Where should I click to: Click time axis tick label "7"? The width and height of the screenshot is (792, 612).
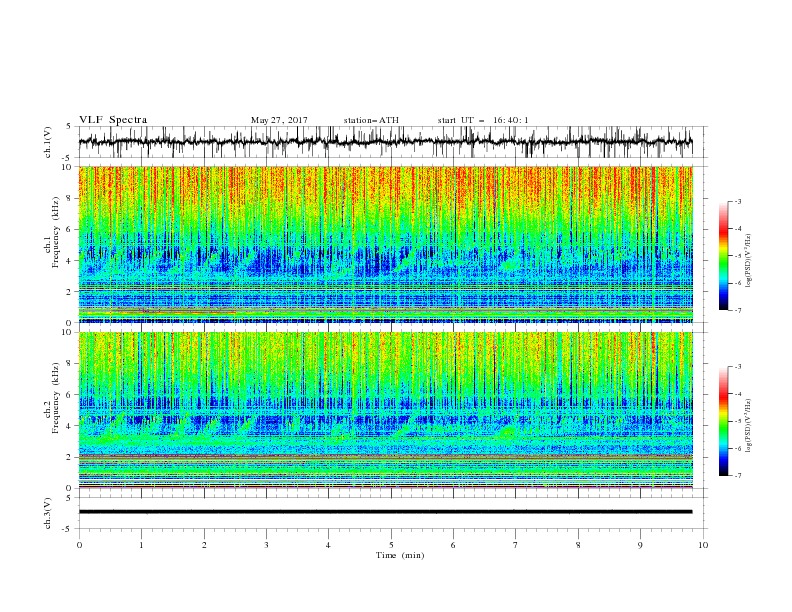click(515, 545)
